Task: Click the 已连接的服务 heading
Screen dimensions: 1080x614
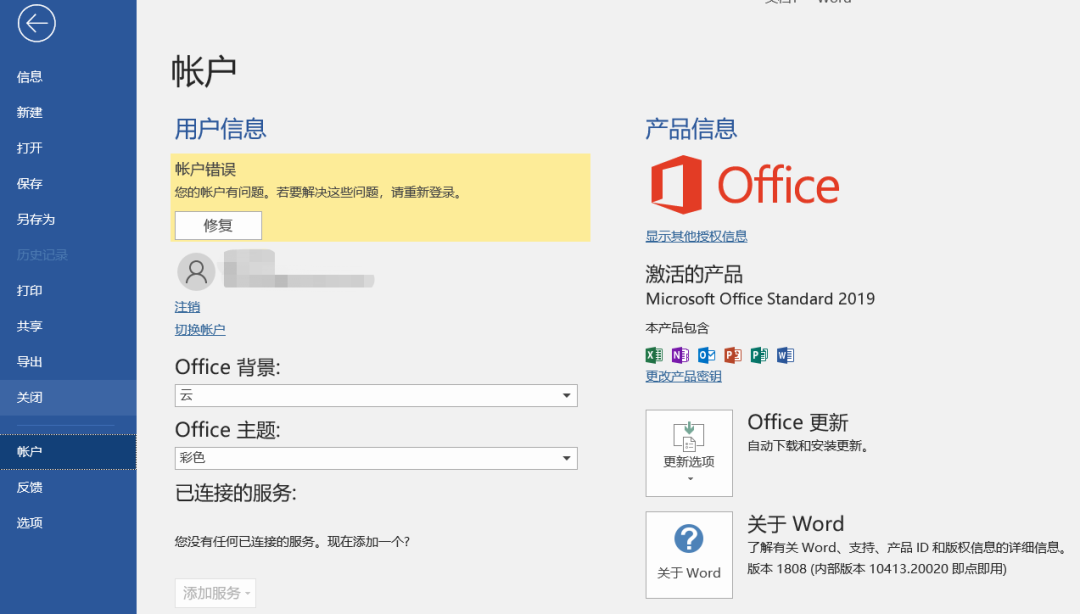Action: tap(236, 493)
